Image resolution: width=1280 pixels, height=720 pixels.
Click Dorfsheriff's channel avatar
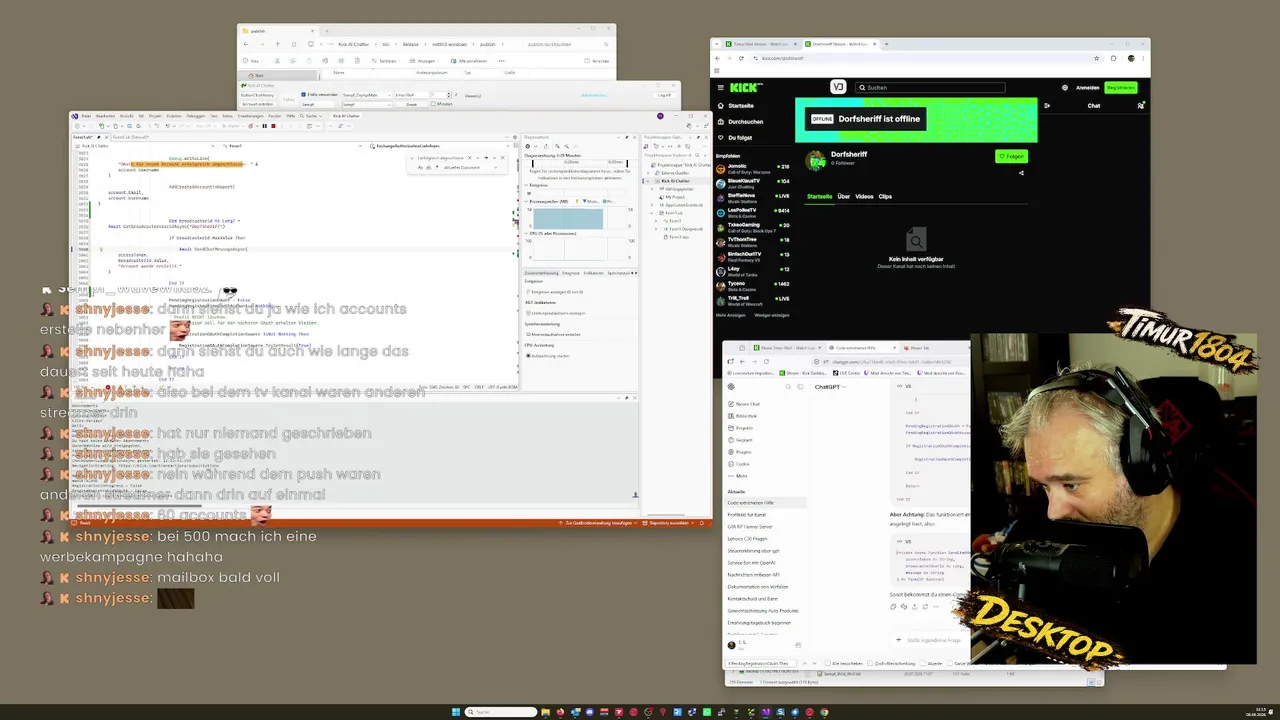[x=815, y=161]
